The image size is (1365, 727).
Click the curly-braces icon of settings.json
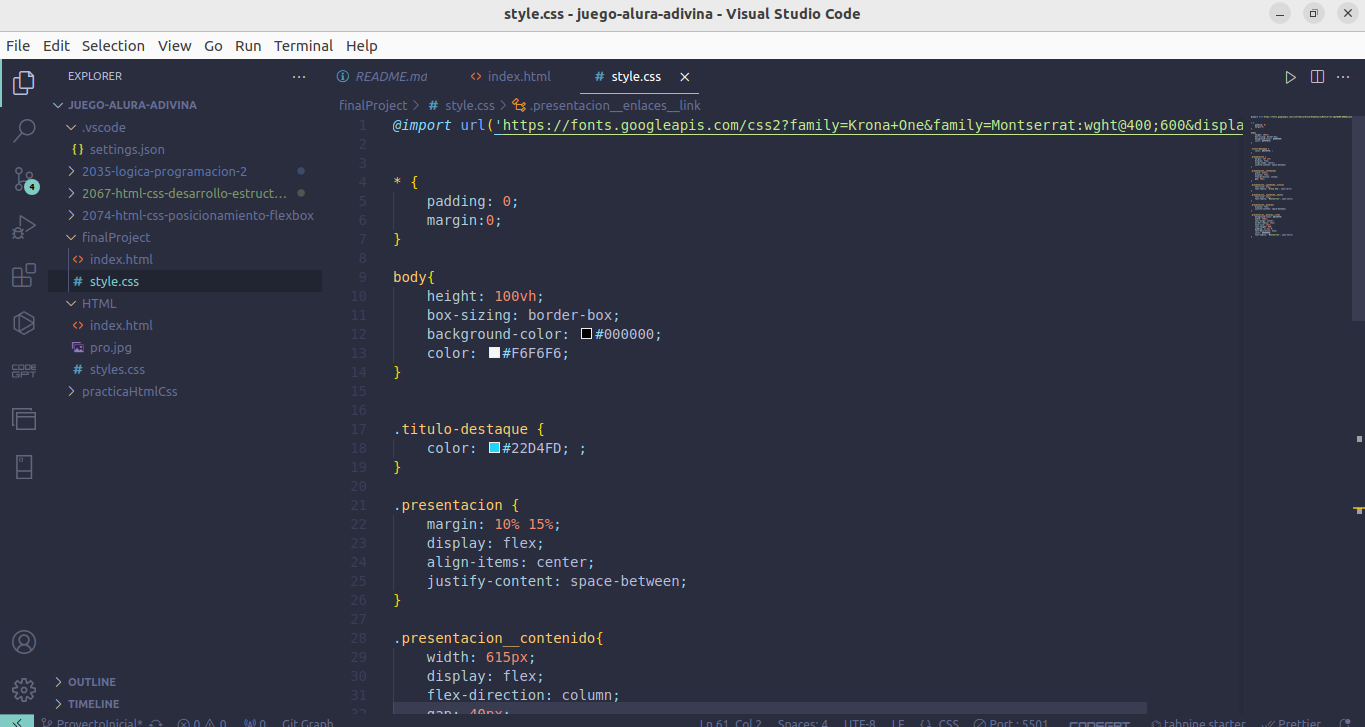pyautogui.click(x=78, y=150)
